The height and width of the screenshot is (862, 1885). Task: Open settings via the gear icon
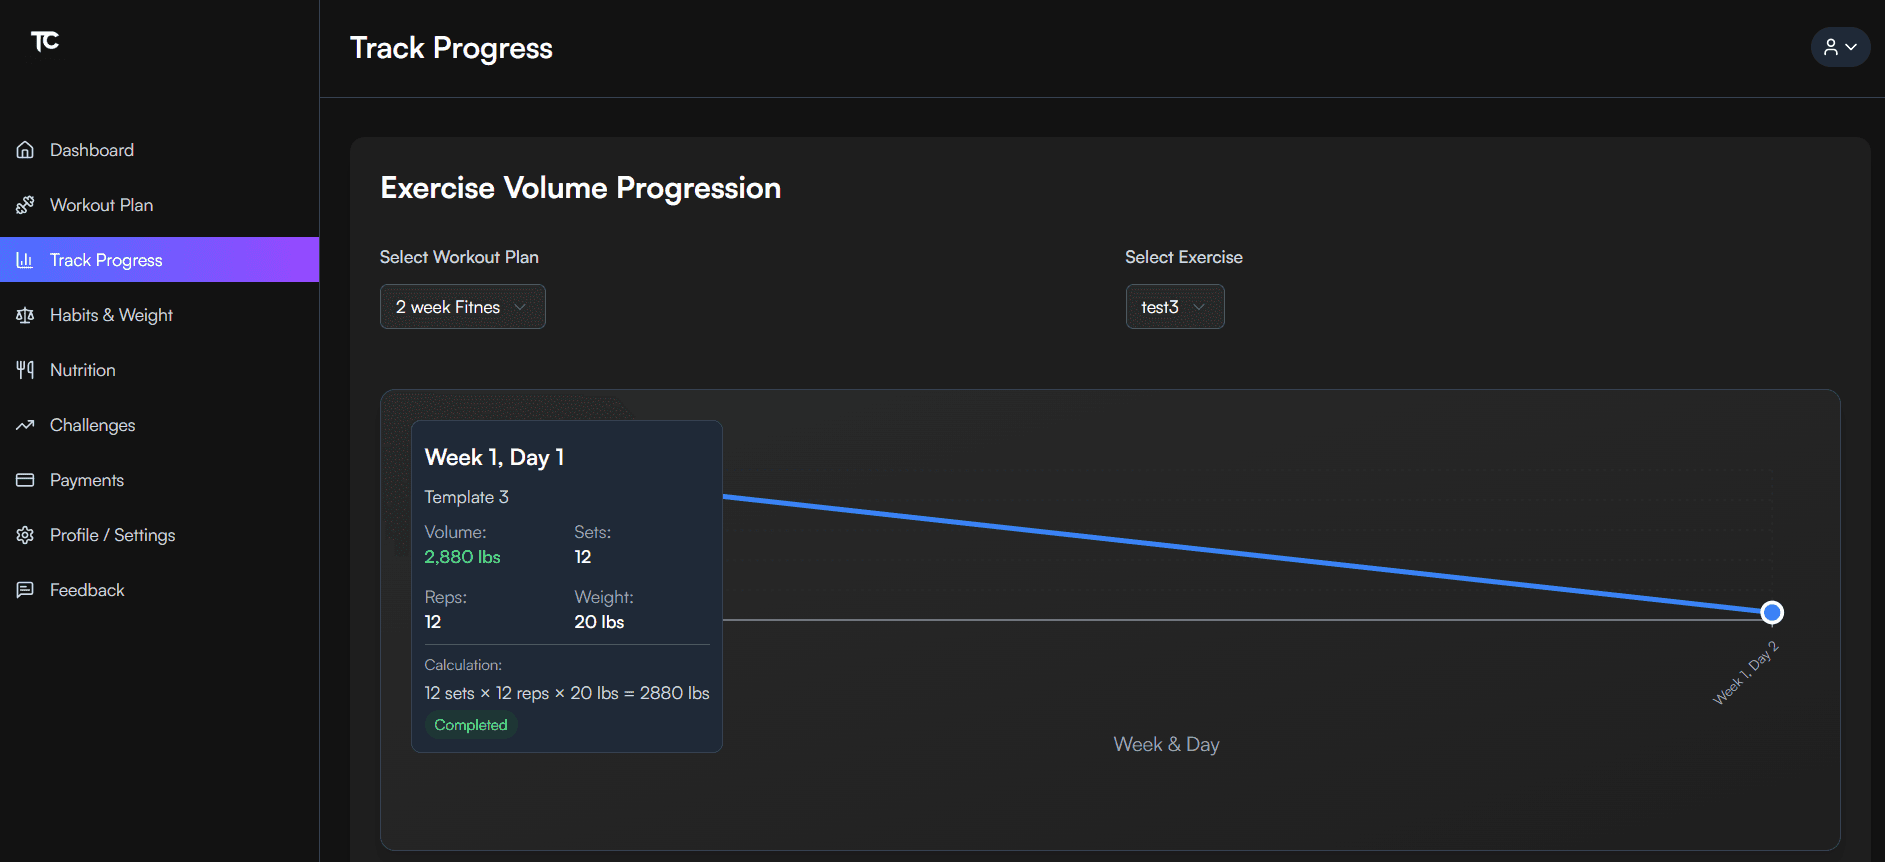(x=25, y=534)
